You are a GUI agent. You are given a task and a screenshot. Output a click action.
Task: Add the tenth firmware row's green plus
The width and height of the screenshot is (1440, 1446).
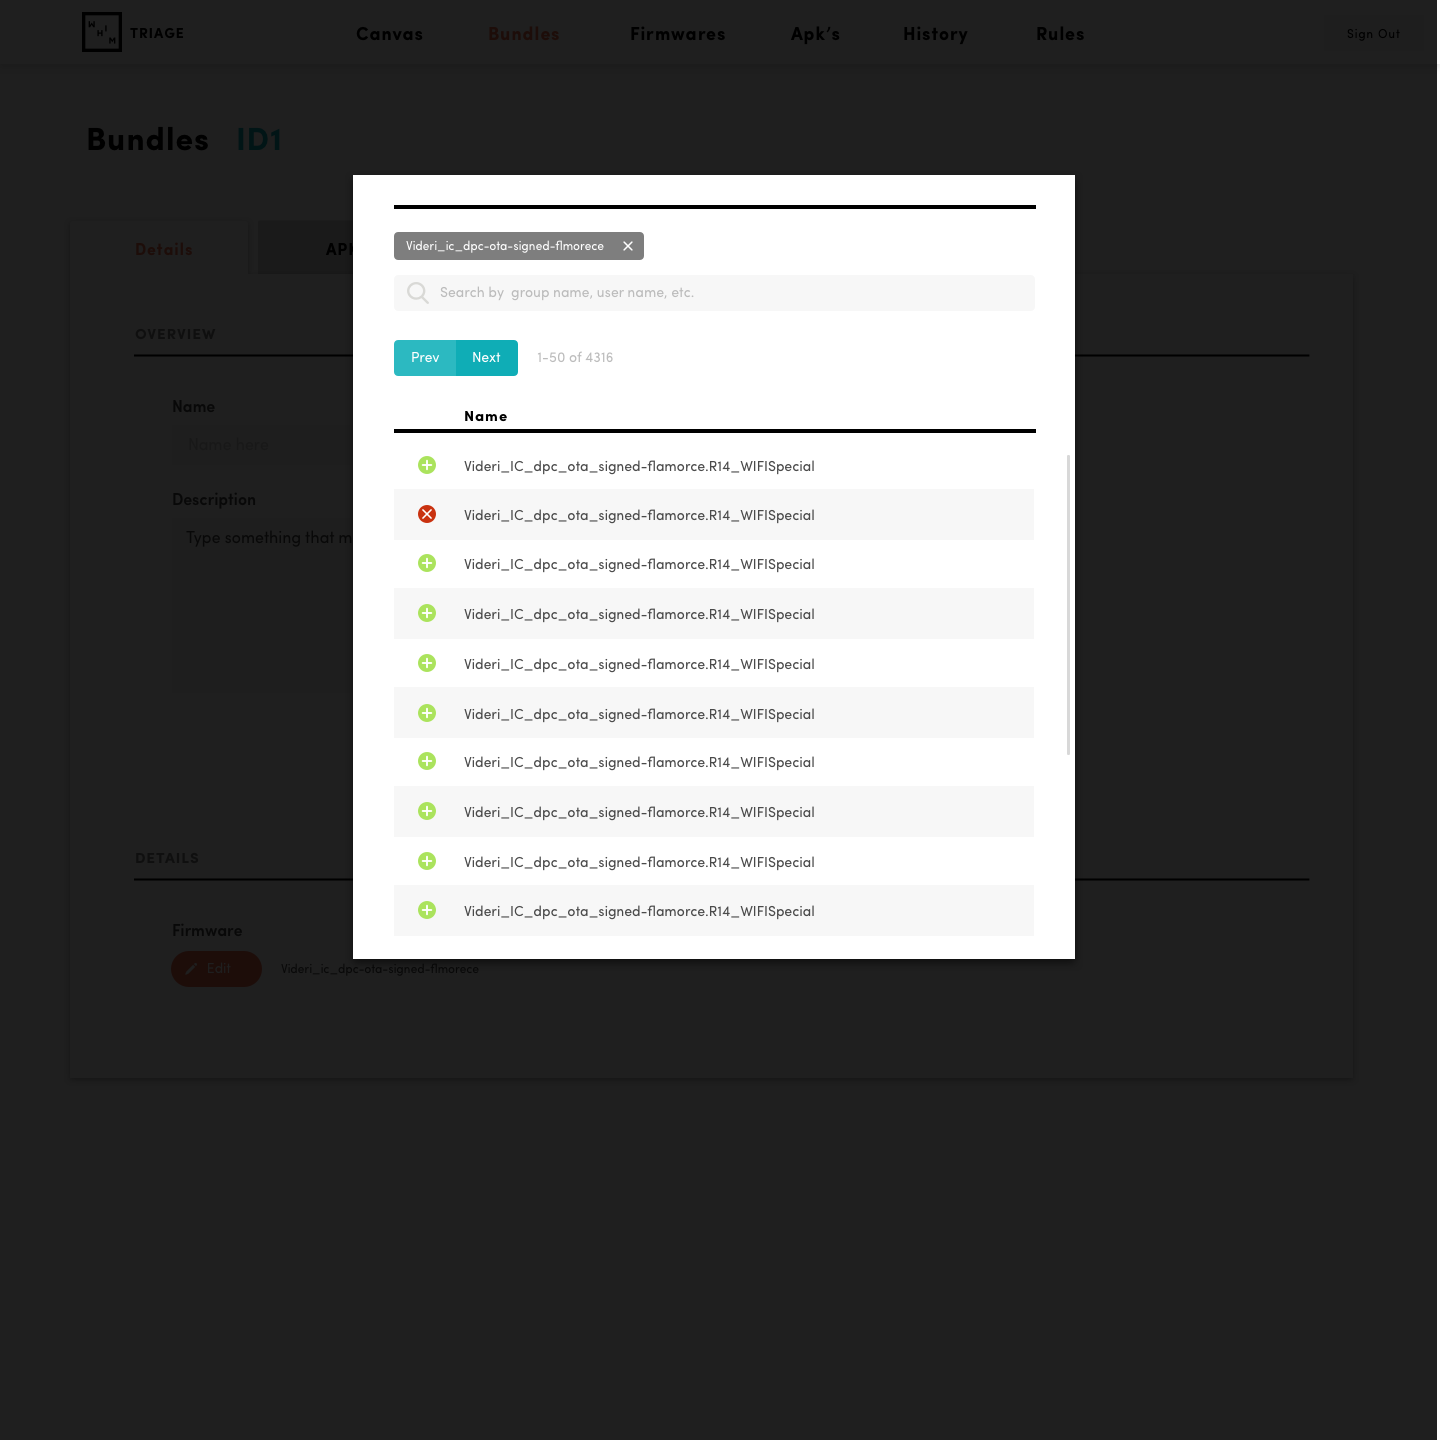pos(427,910)
